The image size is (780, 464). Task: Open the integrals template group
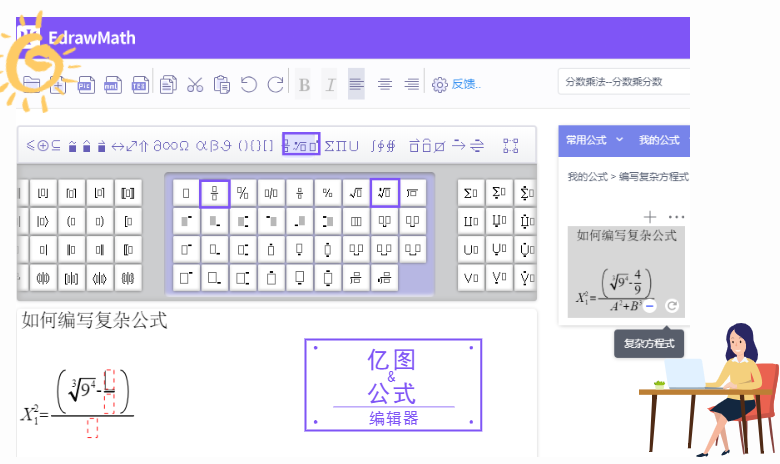coord(383,146)
